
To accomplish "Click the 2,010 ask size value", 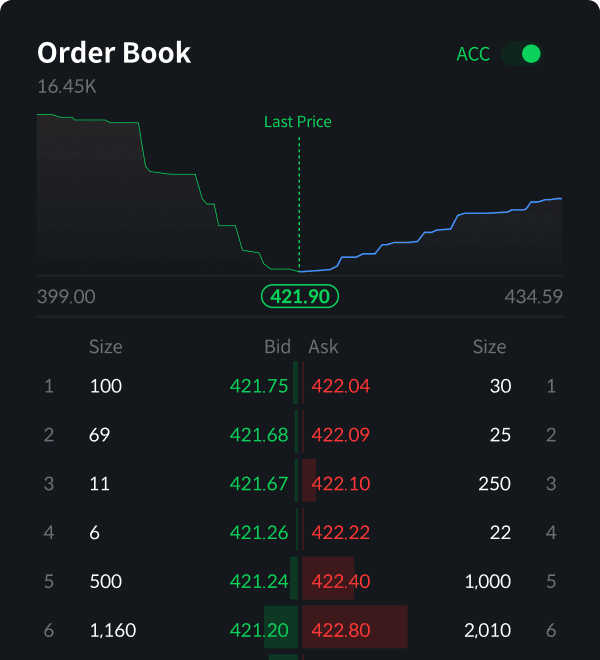I will click(488, 631).
